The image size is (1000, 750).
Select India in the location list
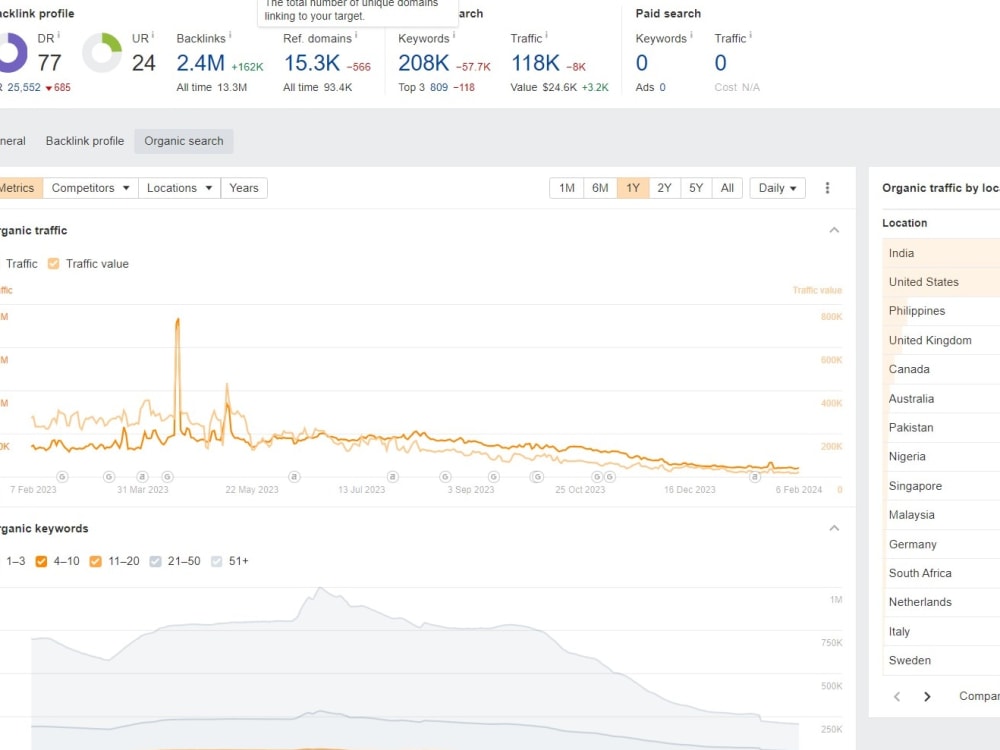tap(941, 253)
